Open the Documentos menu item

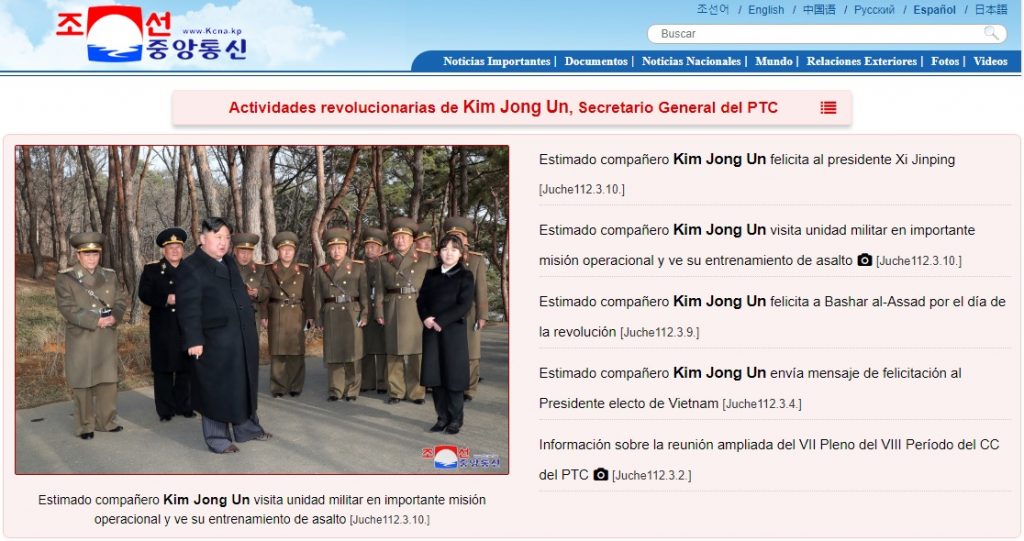tap(596, 61)
